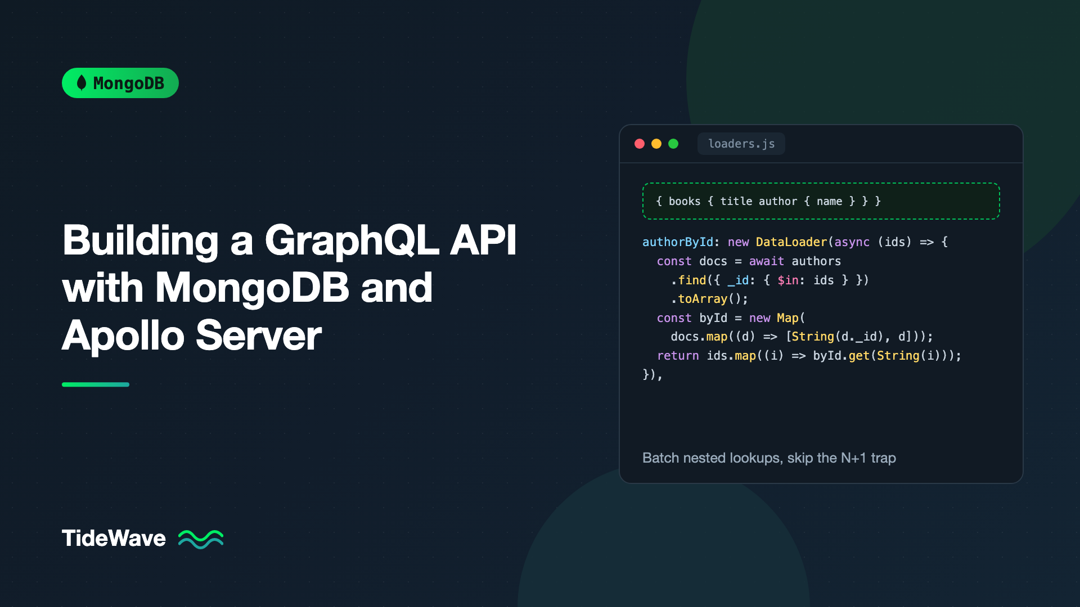Click the TideWave brand name
This screenshot has height=607, width=1080.
coord(114,538)
